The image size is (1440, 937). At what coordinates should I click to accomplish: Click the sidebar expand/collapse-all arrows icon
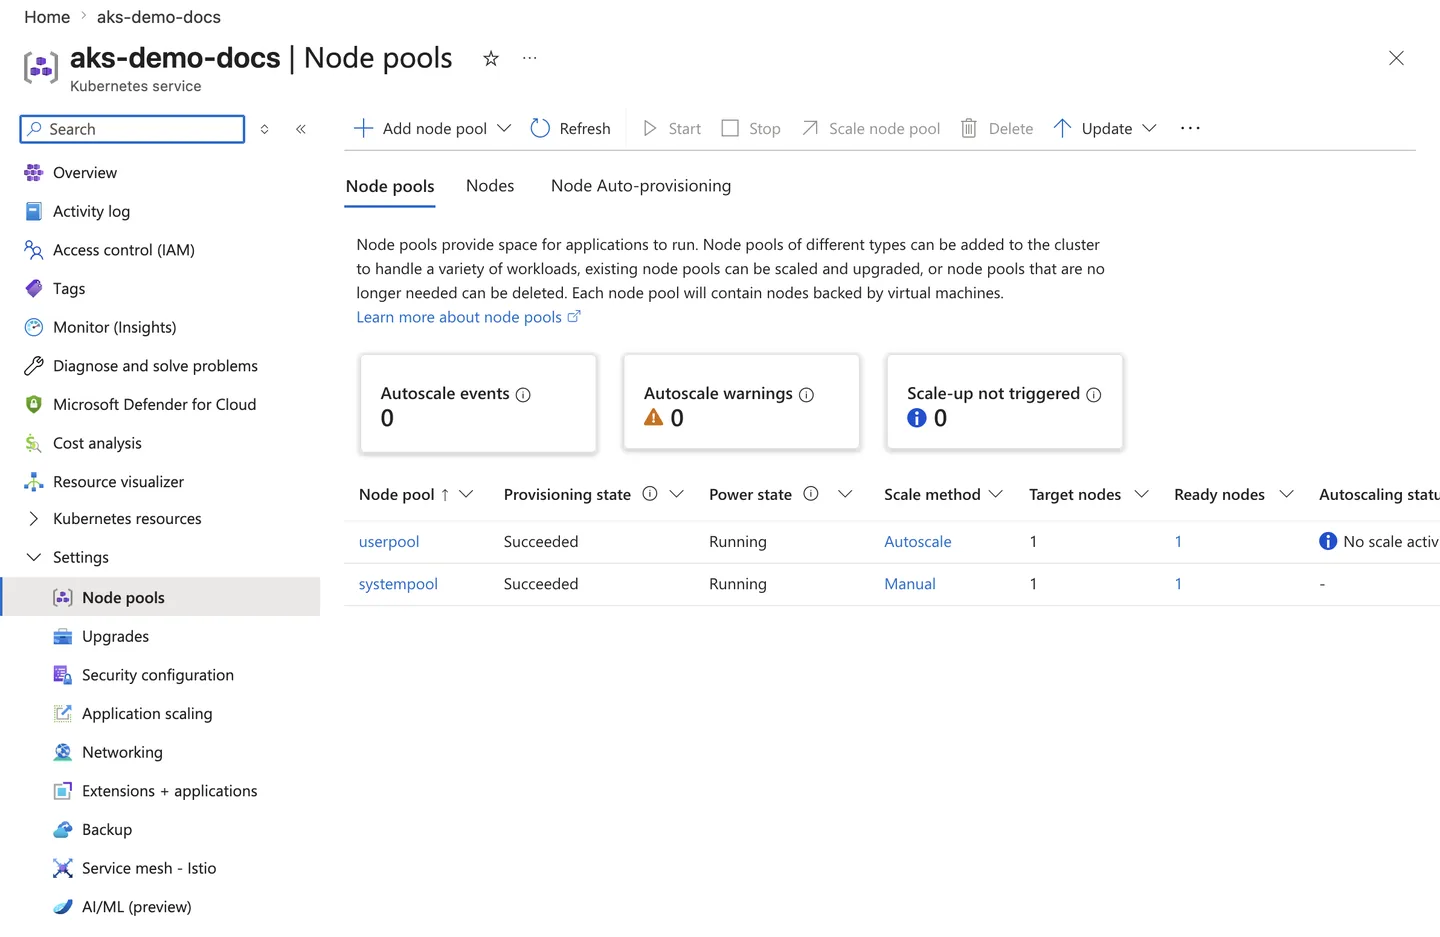pos(264,129)
